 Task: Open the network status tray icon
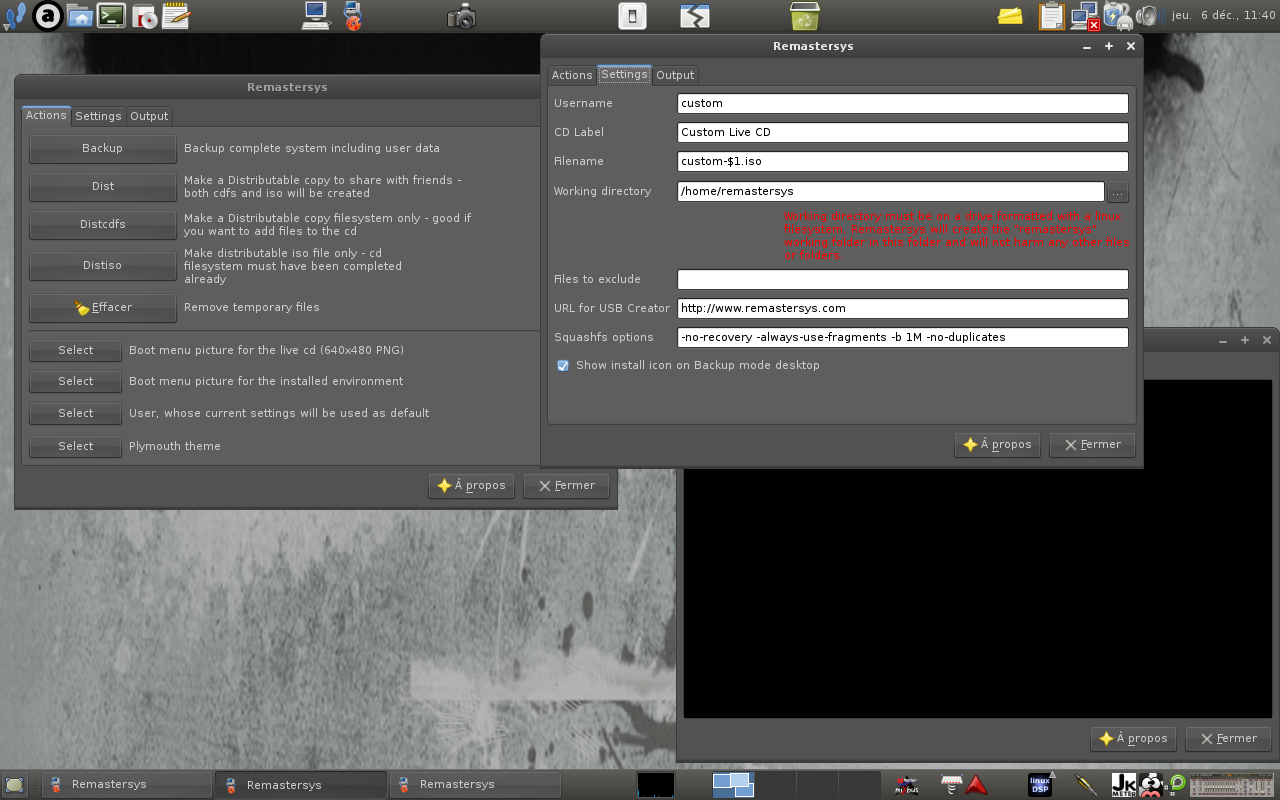1084,16
